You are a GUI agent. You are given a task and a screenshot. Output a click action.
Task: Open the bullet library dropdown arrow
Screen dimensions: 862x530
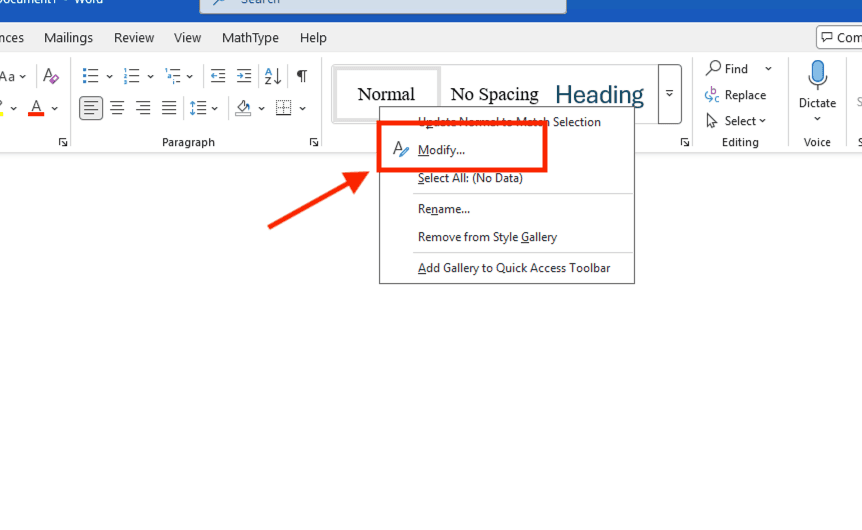[109, 76]
